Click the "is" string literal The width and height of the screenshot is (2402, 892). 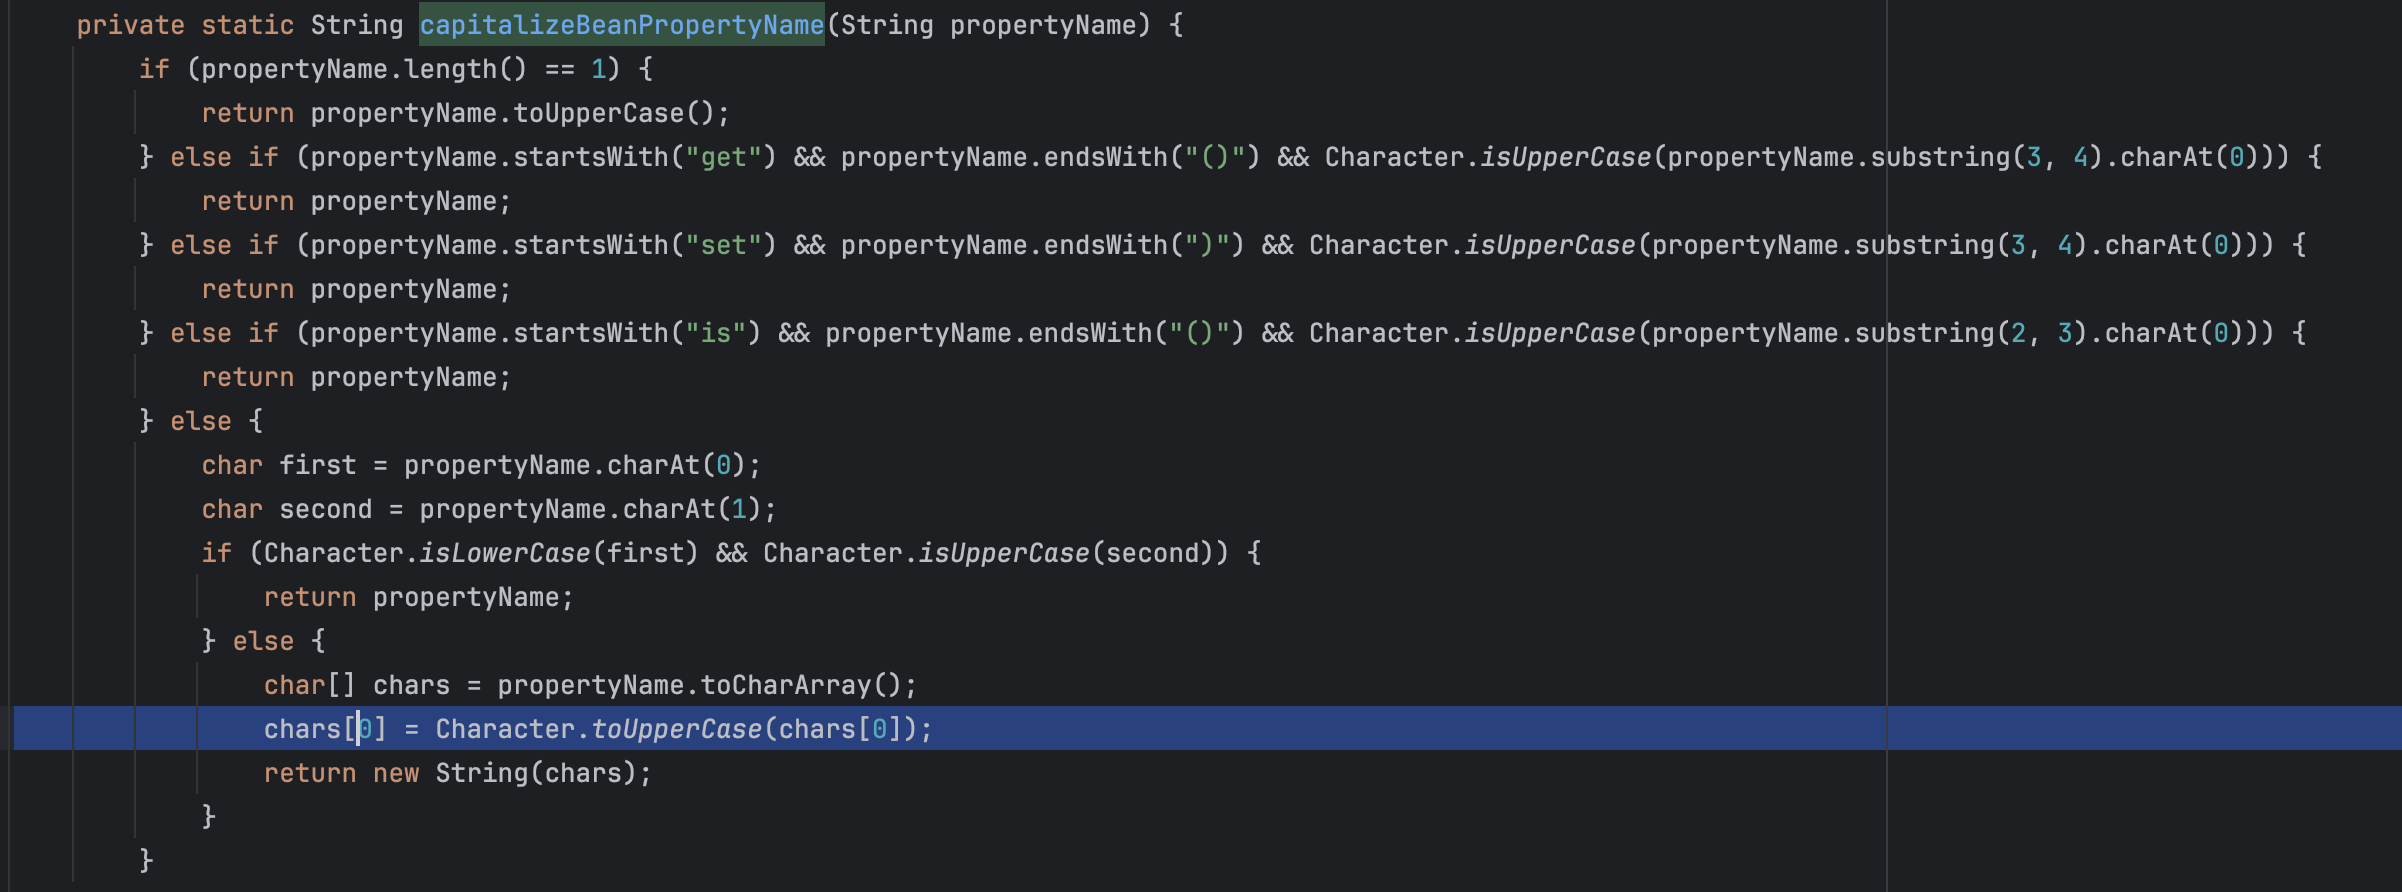pyautogui.click(x=715, y=333)
